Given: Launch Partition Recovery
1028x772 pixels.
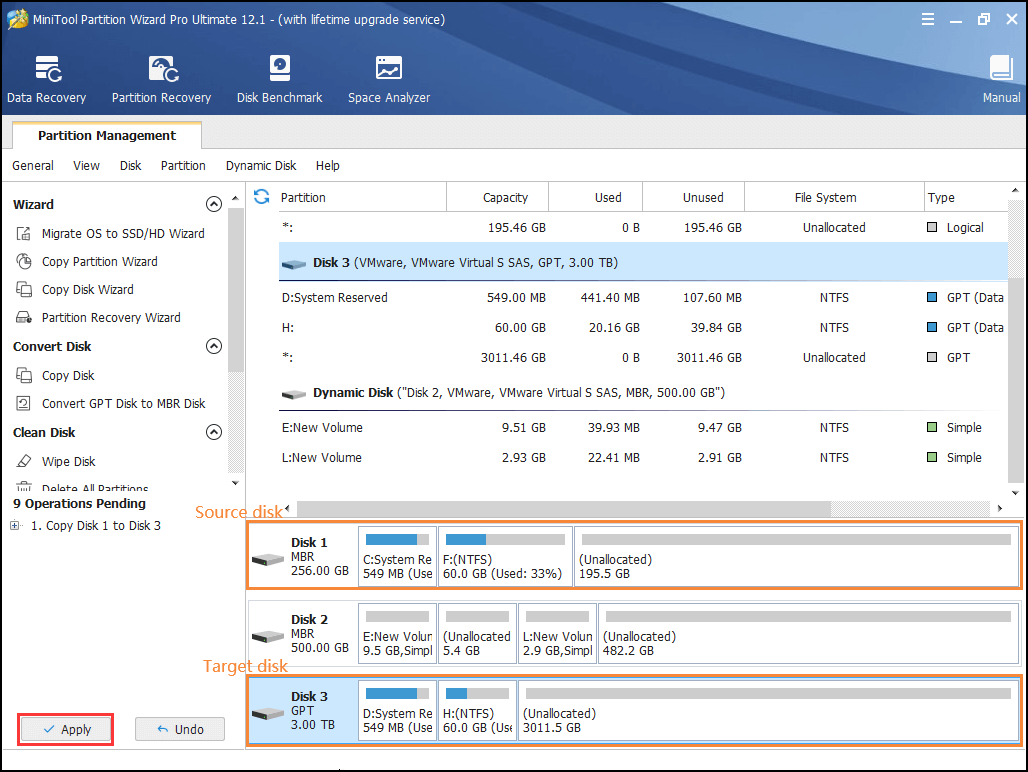Looking at the screenshot, I should point(161,79).
